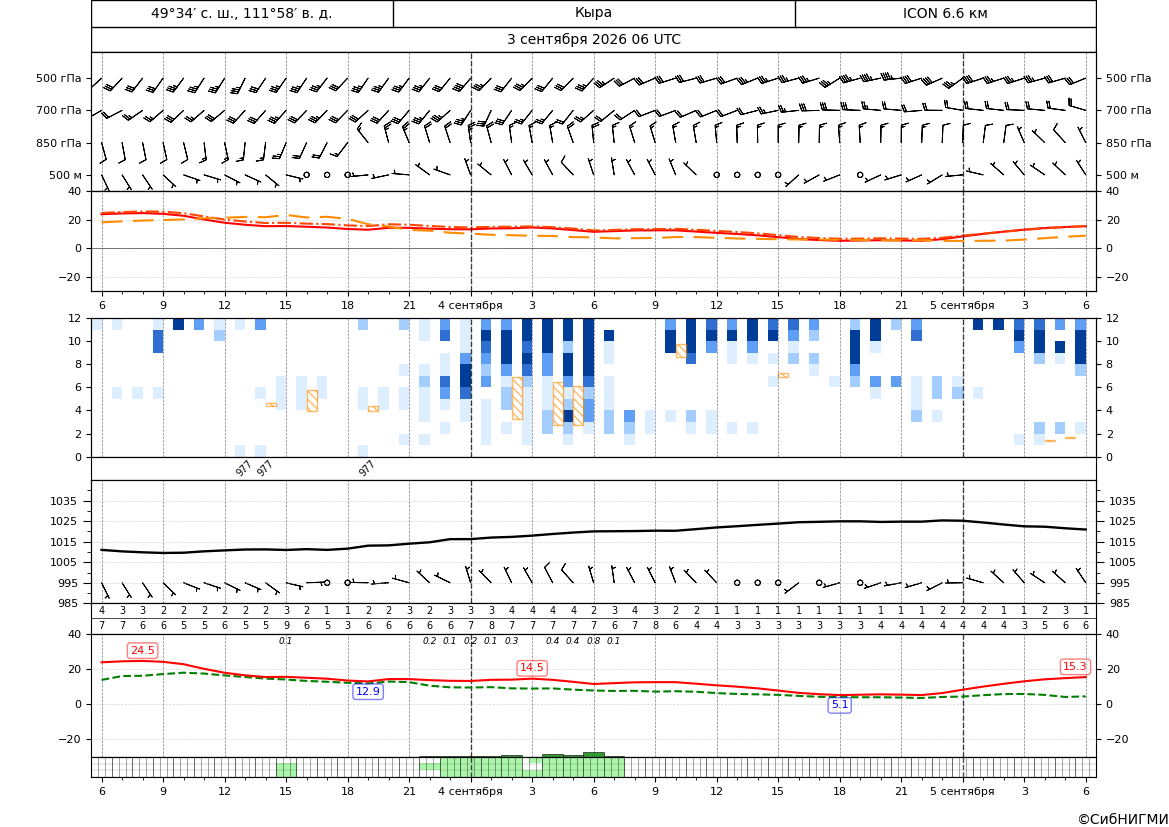
Task: Click the ICON 6.6 км model header
Action: point(945,13)
